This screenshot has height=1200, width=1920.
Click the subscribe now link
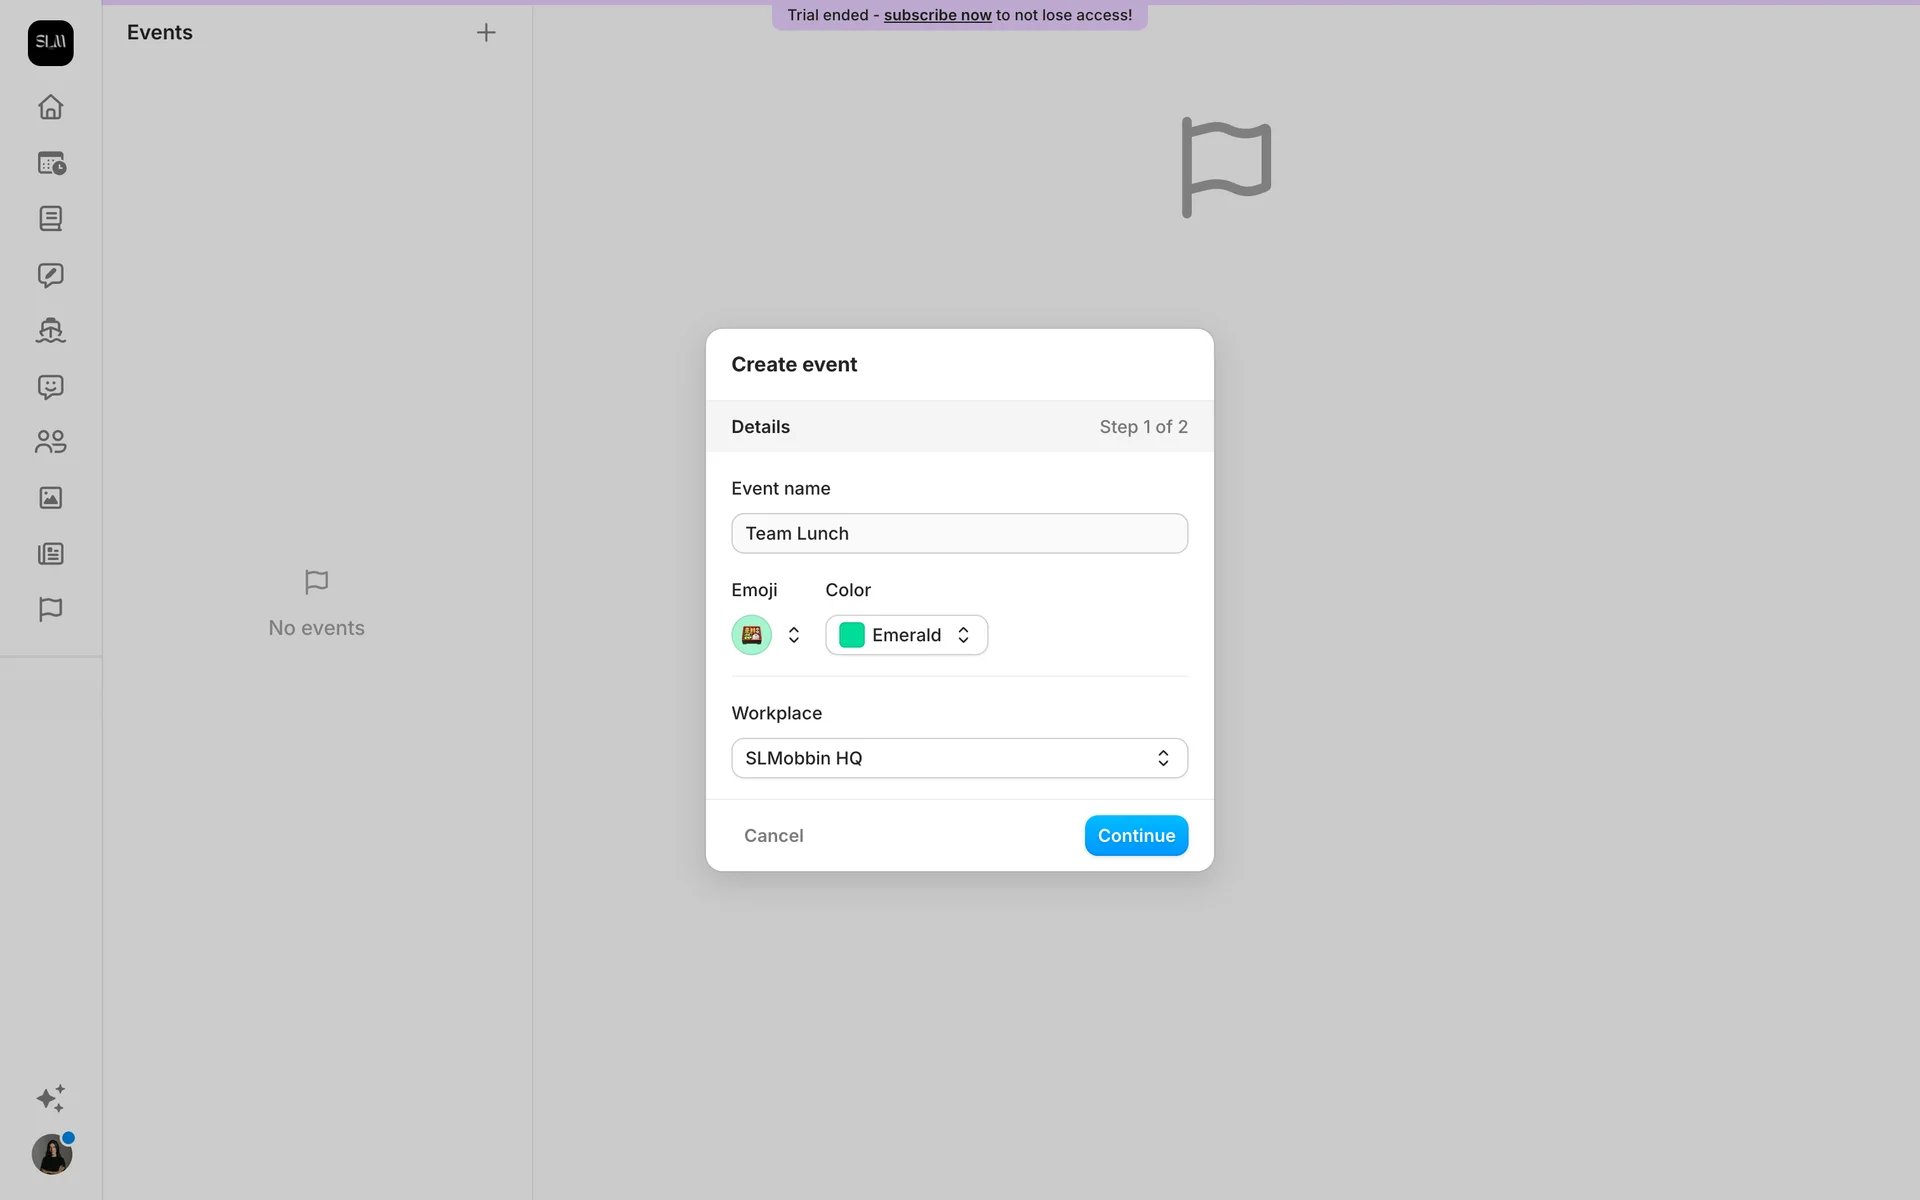937,15
